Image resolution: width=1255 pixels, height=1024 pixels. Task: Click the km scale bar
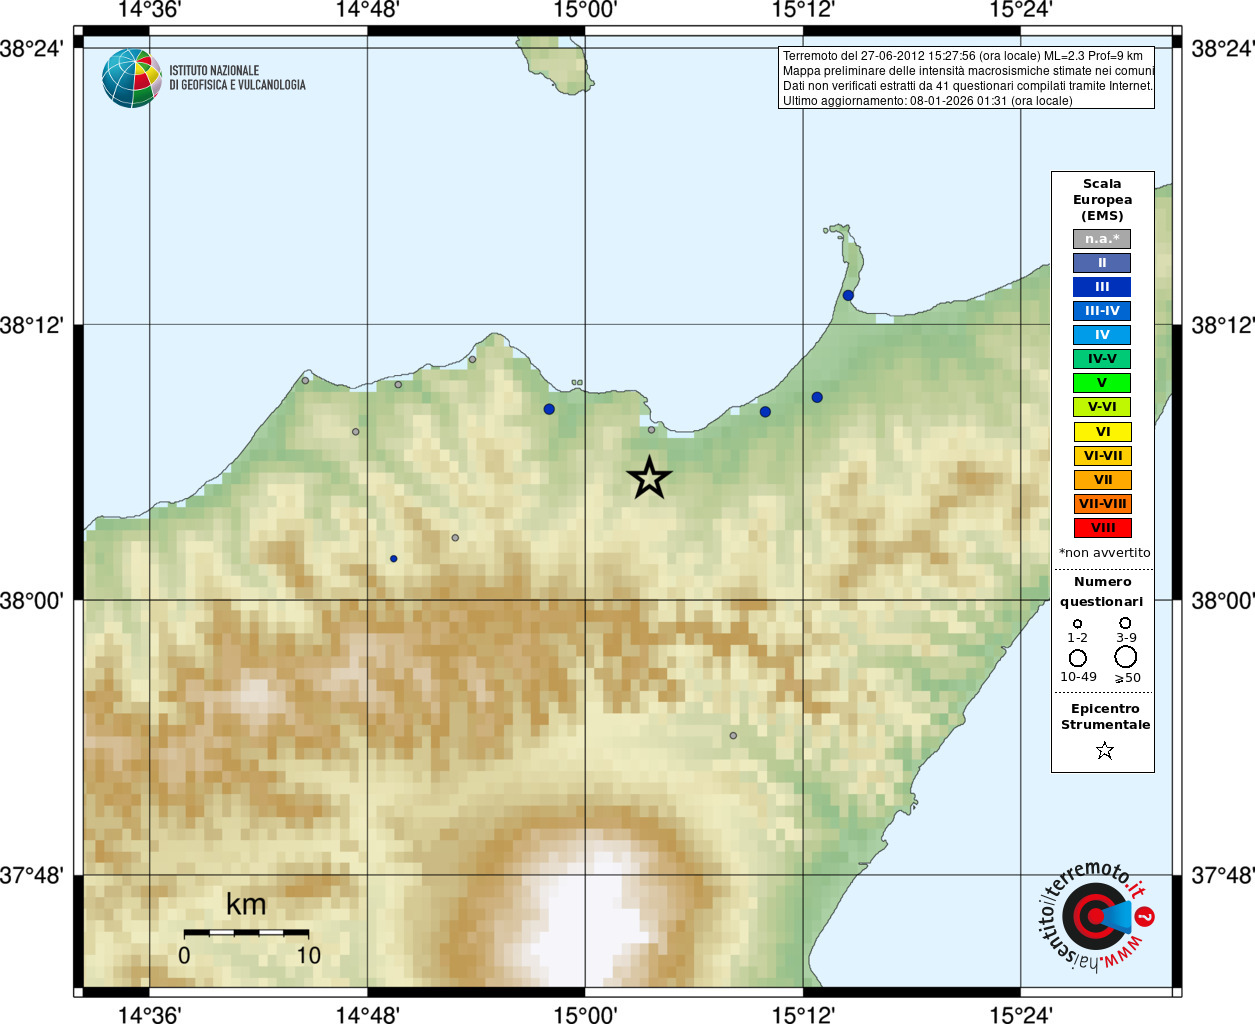point(246,932)
